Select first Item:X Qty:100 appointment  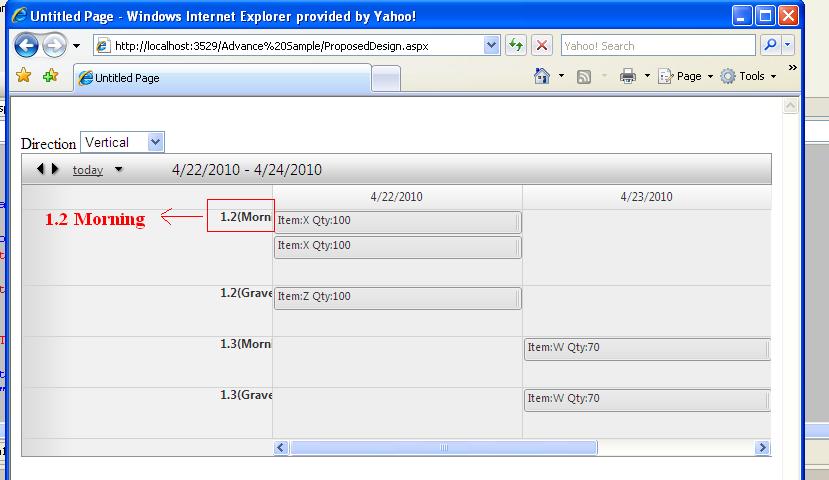pos(398,222)
